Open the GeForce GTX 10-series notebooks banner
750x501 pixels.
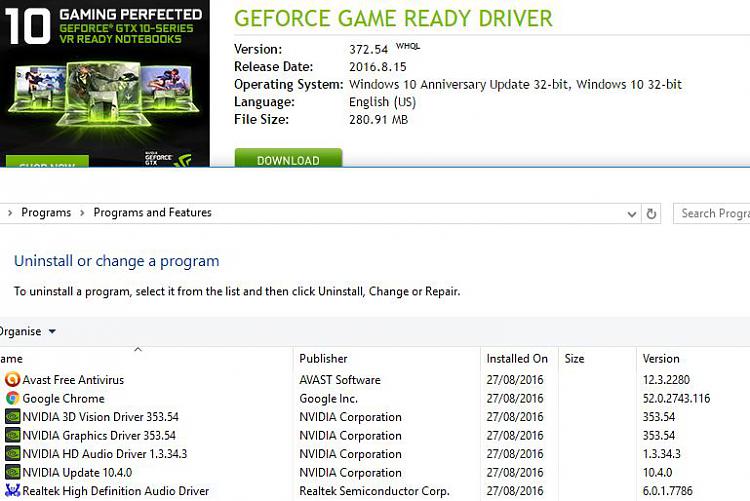pyautogui.click(x=105, y=83)
